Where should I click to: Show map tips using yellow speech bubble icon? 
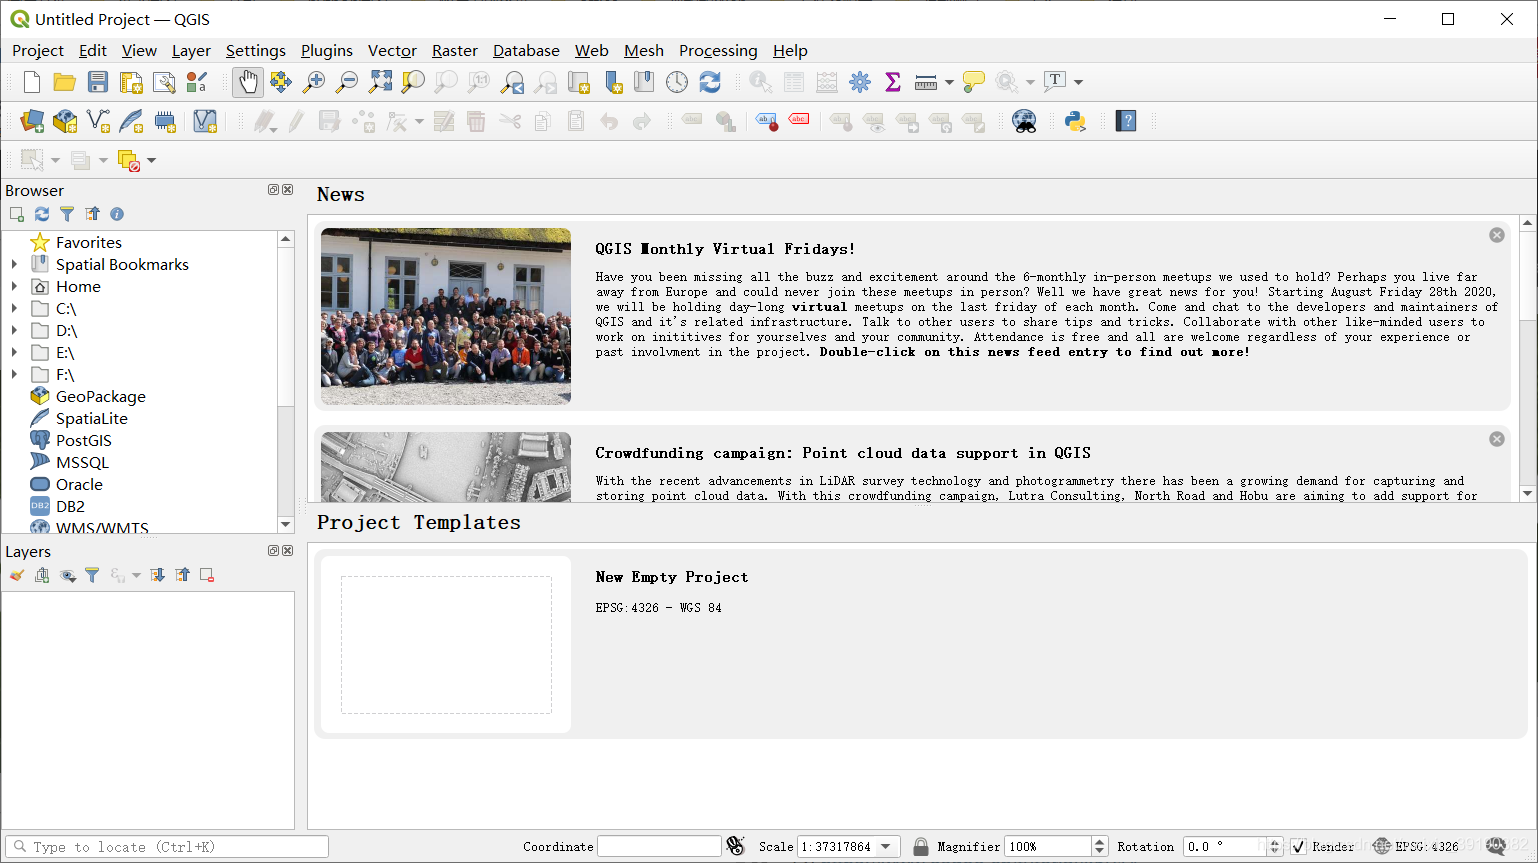tap(974, 82)
